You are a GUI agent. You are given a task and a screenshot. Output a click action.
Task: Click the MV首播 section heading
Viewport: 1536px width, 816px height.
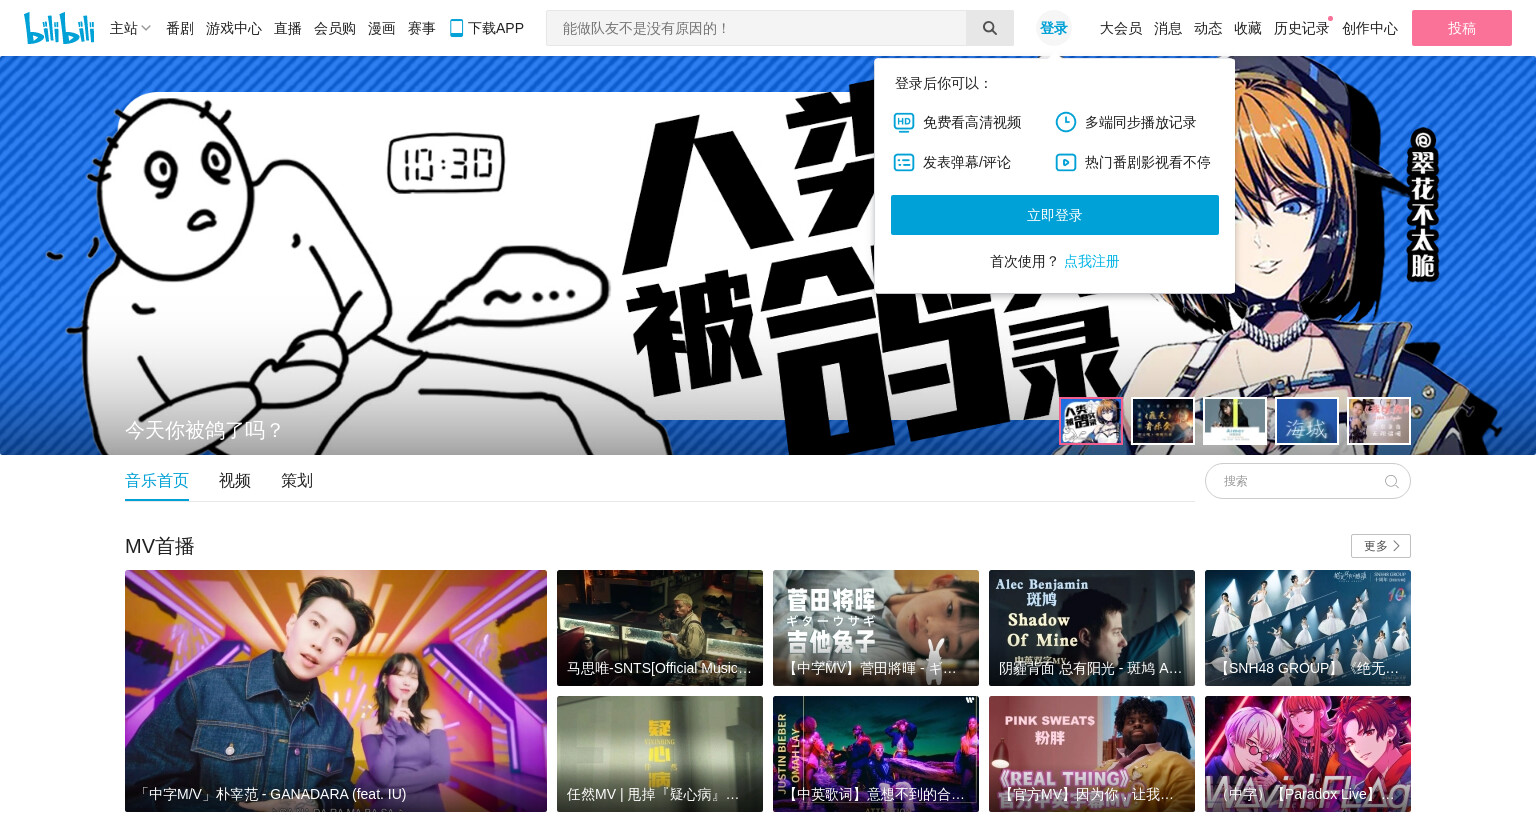click(160, 546)
